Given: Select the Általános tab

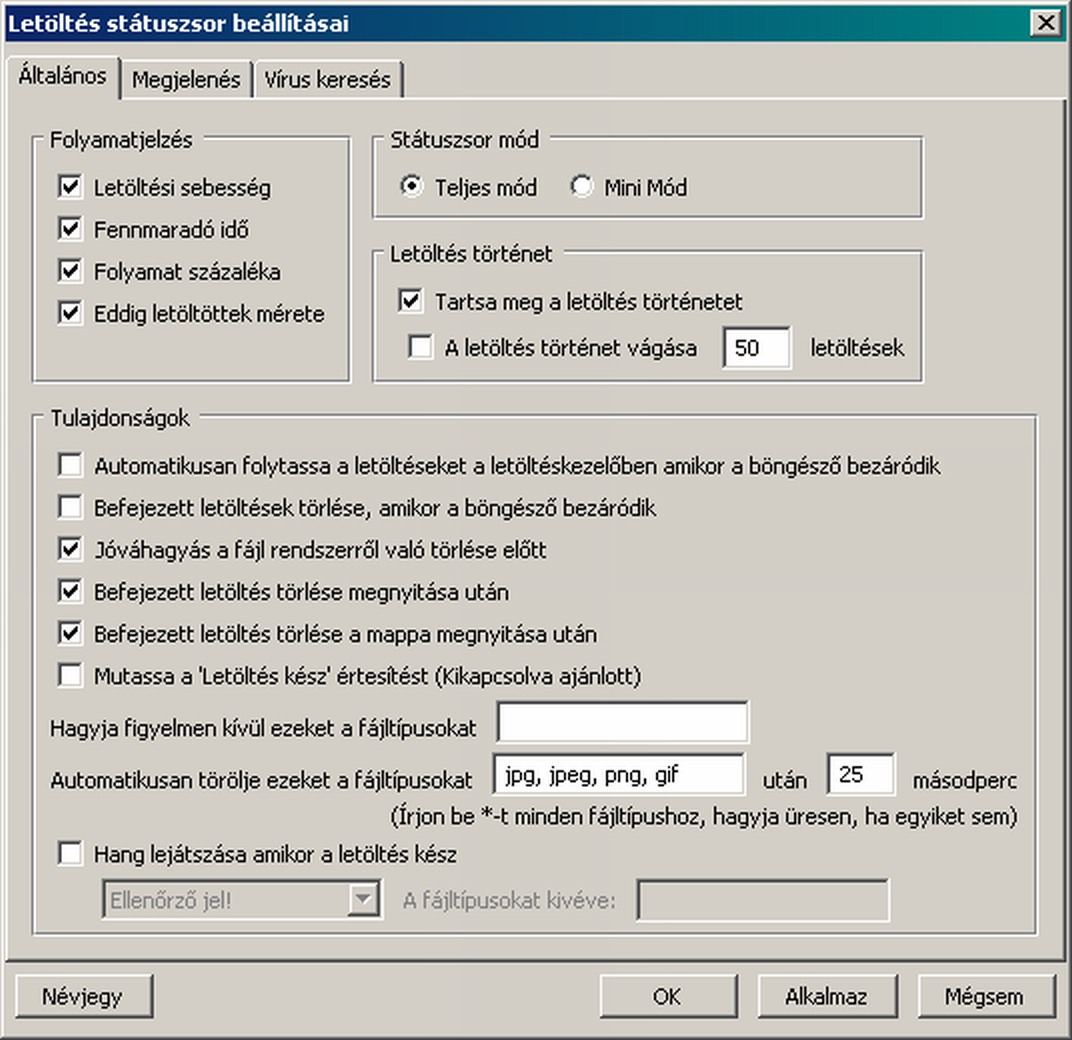Looking at the screenshot, I should tap(62, 77).
